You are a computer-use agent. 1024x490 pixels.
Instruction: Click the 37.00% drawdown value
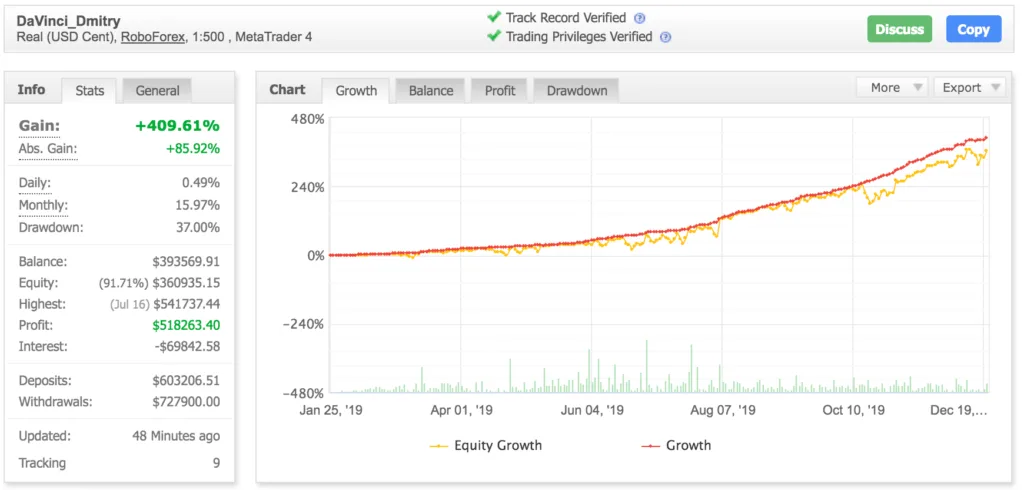coord(197,228)
